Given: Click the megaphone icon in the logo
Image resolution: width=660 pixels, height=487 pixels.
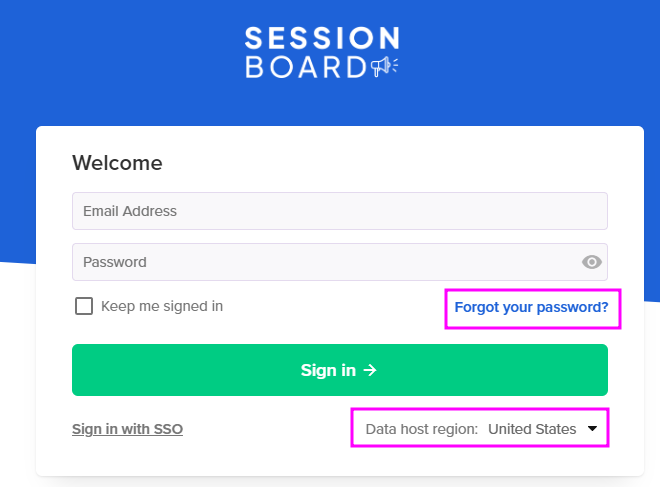Looking at the screenshot, I should click(x=384, y=66).
